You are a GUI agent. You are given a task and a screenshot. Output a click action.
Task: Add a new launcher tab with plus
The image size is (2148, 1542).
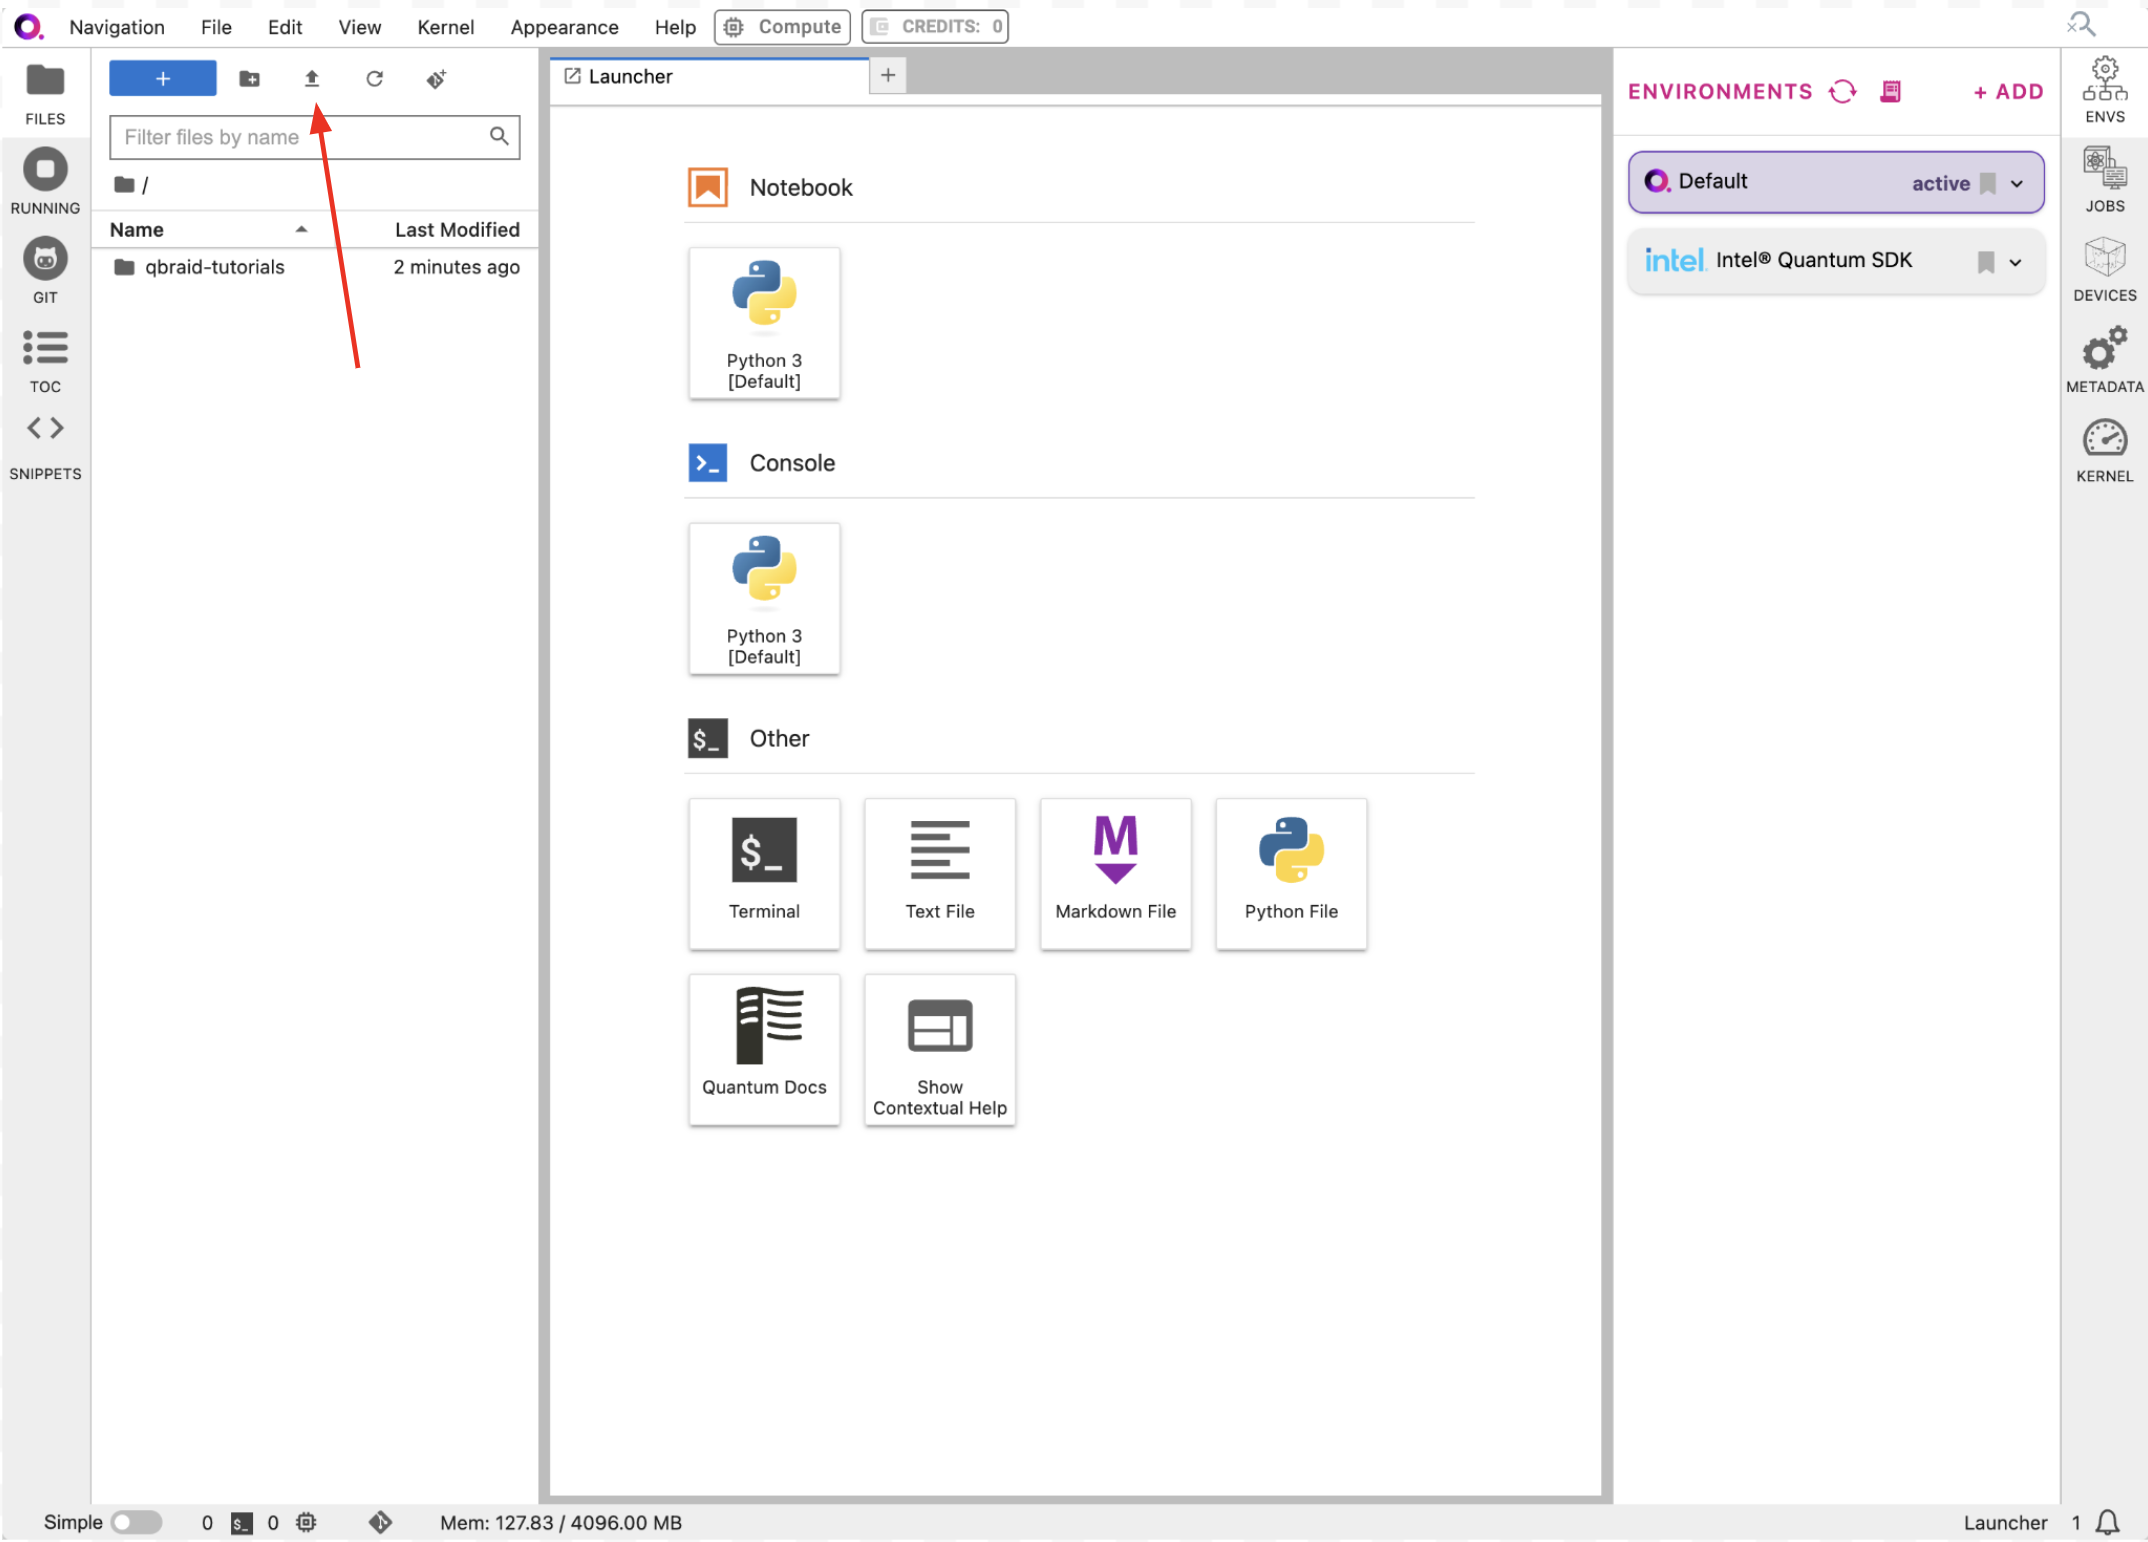pyautogui.click(x=888, y=76)
